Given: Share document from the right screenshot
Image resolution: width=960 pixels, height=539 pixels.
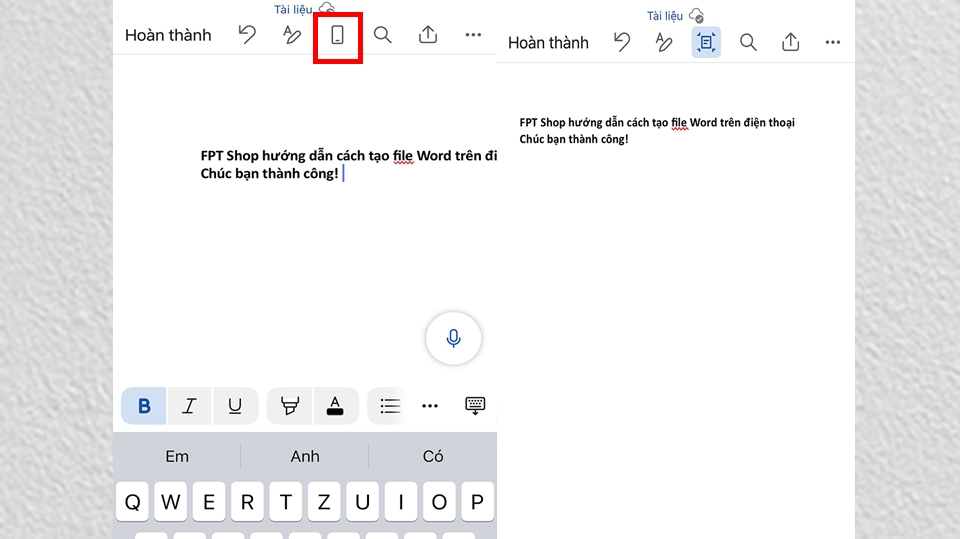Looking at the screenshot, I should pyautogui.click(x=790, y=42).
